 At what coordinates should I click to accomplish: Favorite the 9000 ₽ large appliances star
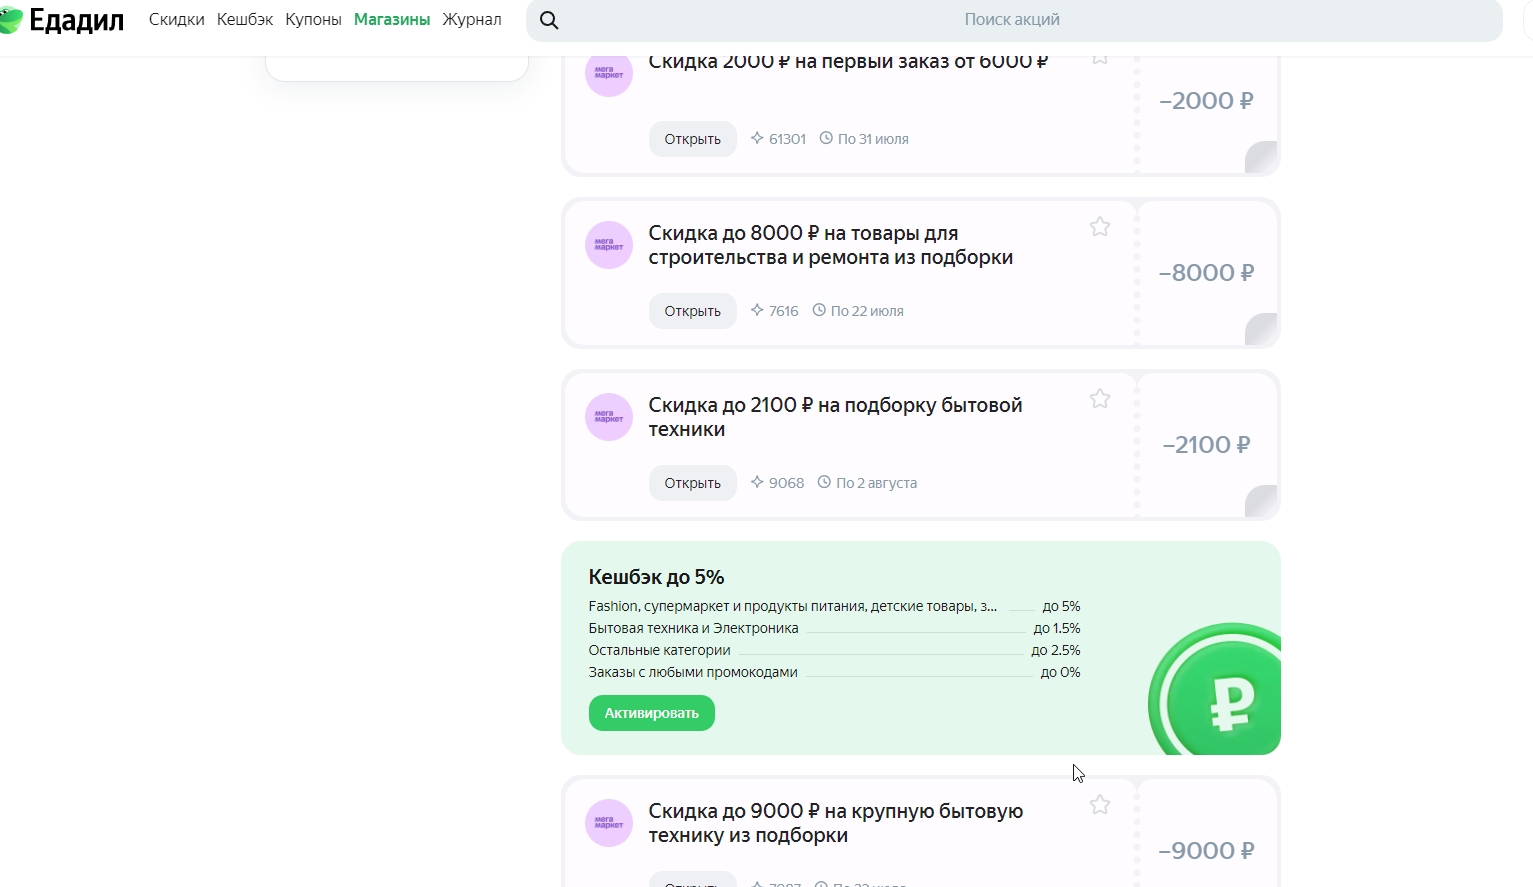(x=1100, y=805)
